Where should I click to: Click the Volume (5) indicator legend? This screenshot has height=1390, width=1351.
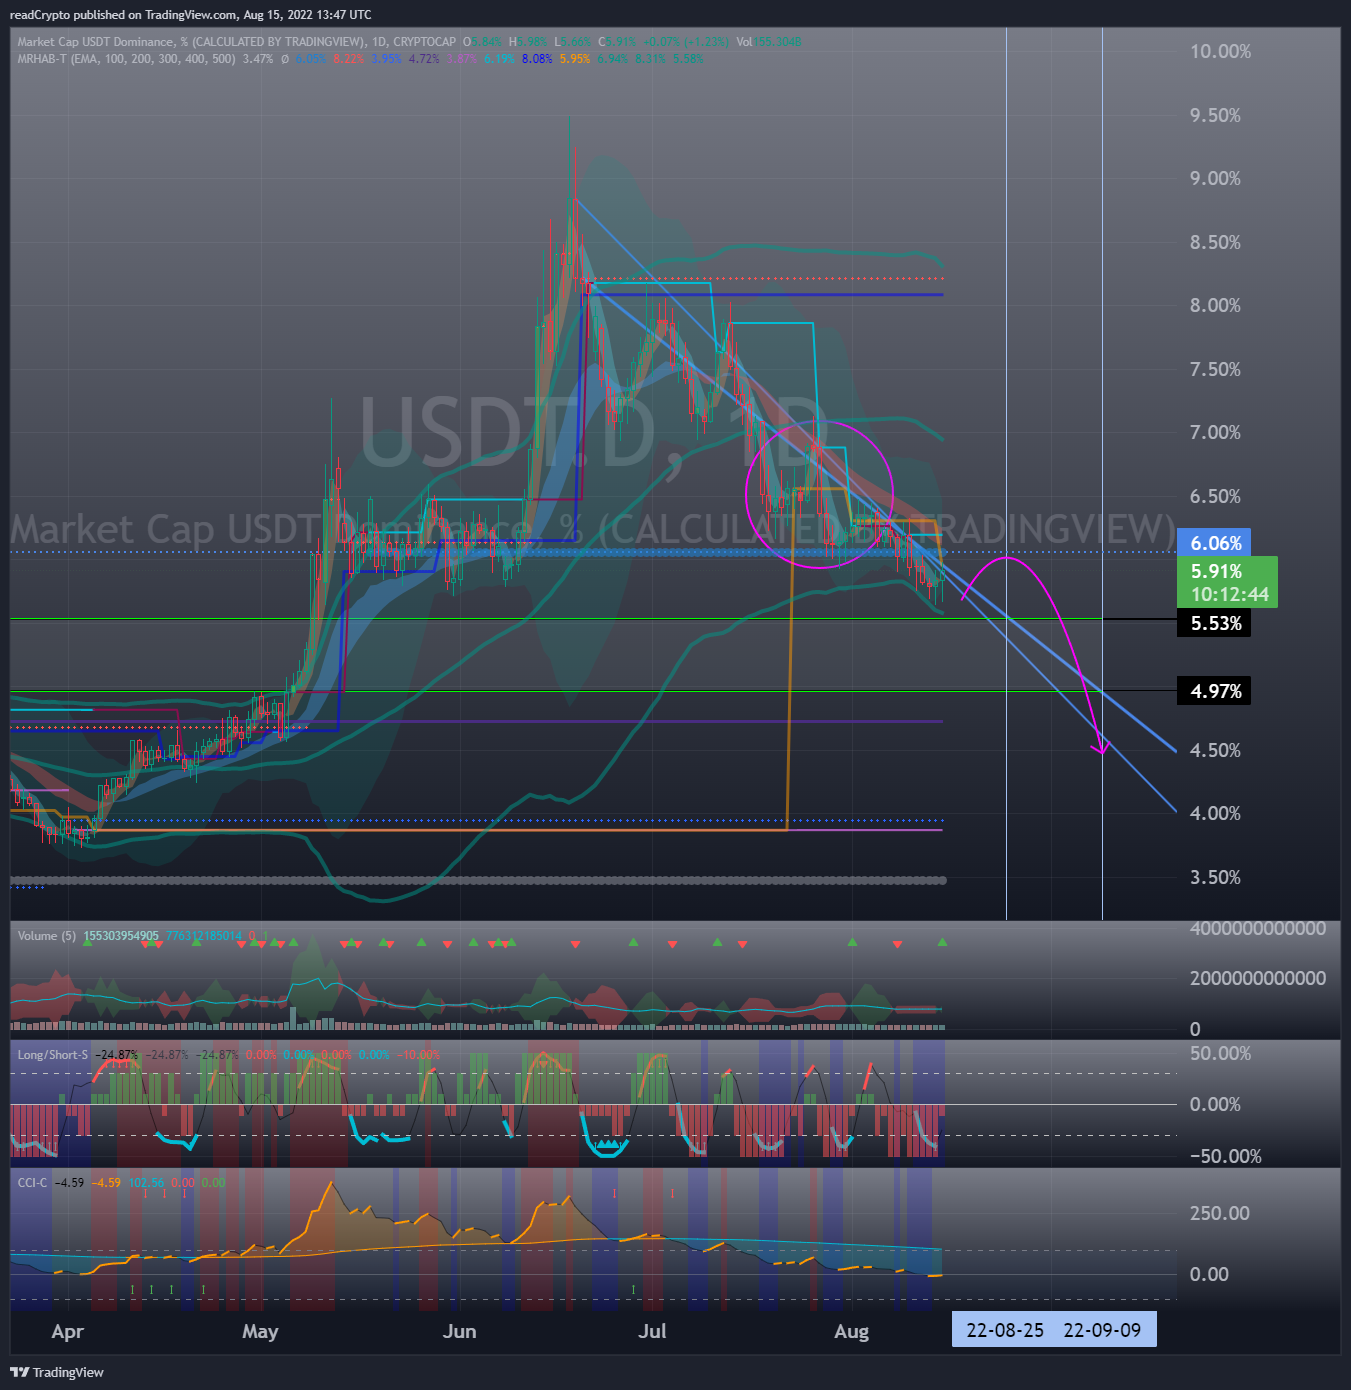(46, 936)
